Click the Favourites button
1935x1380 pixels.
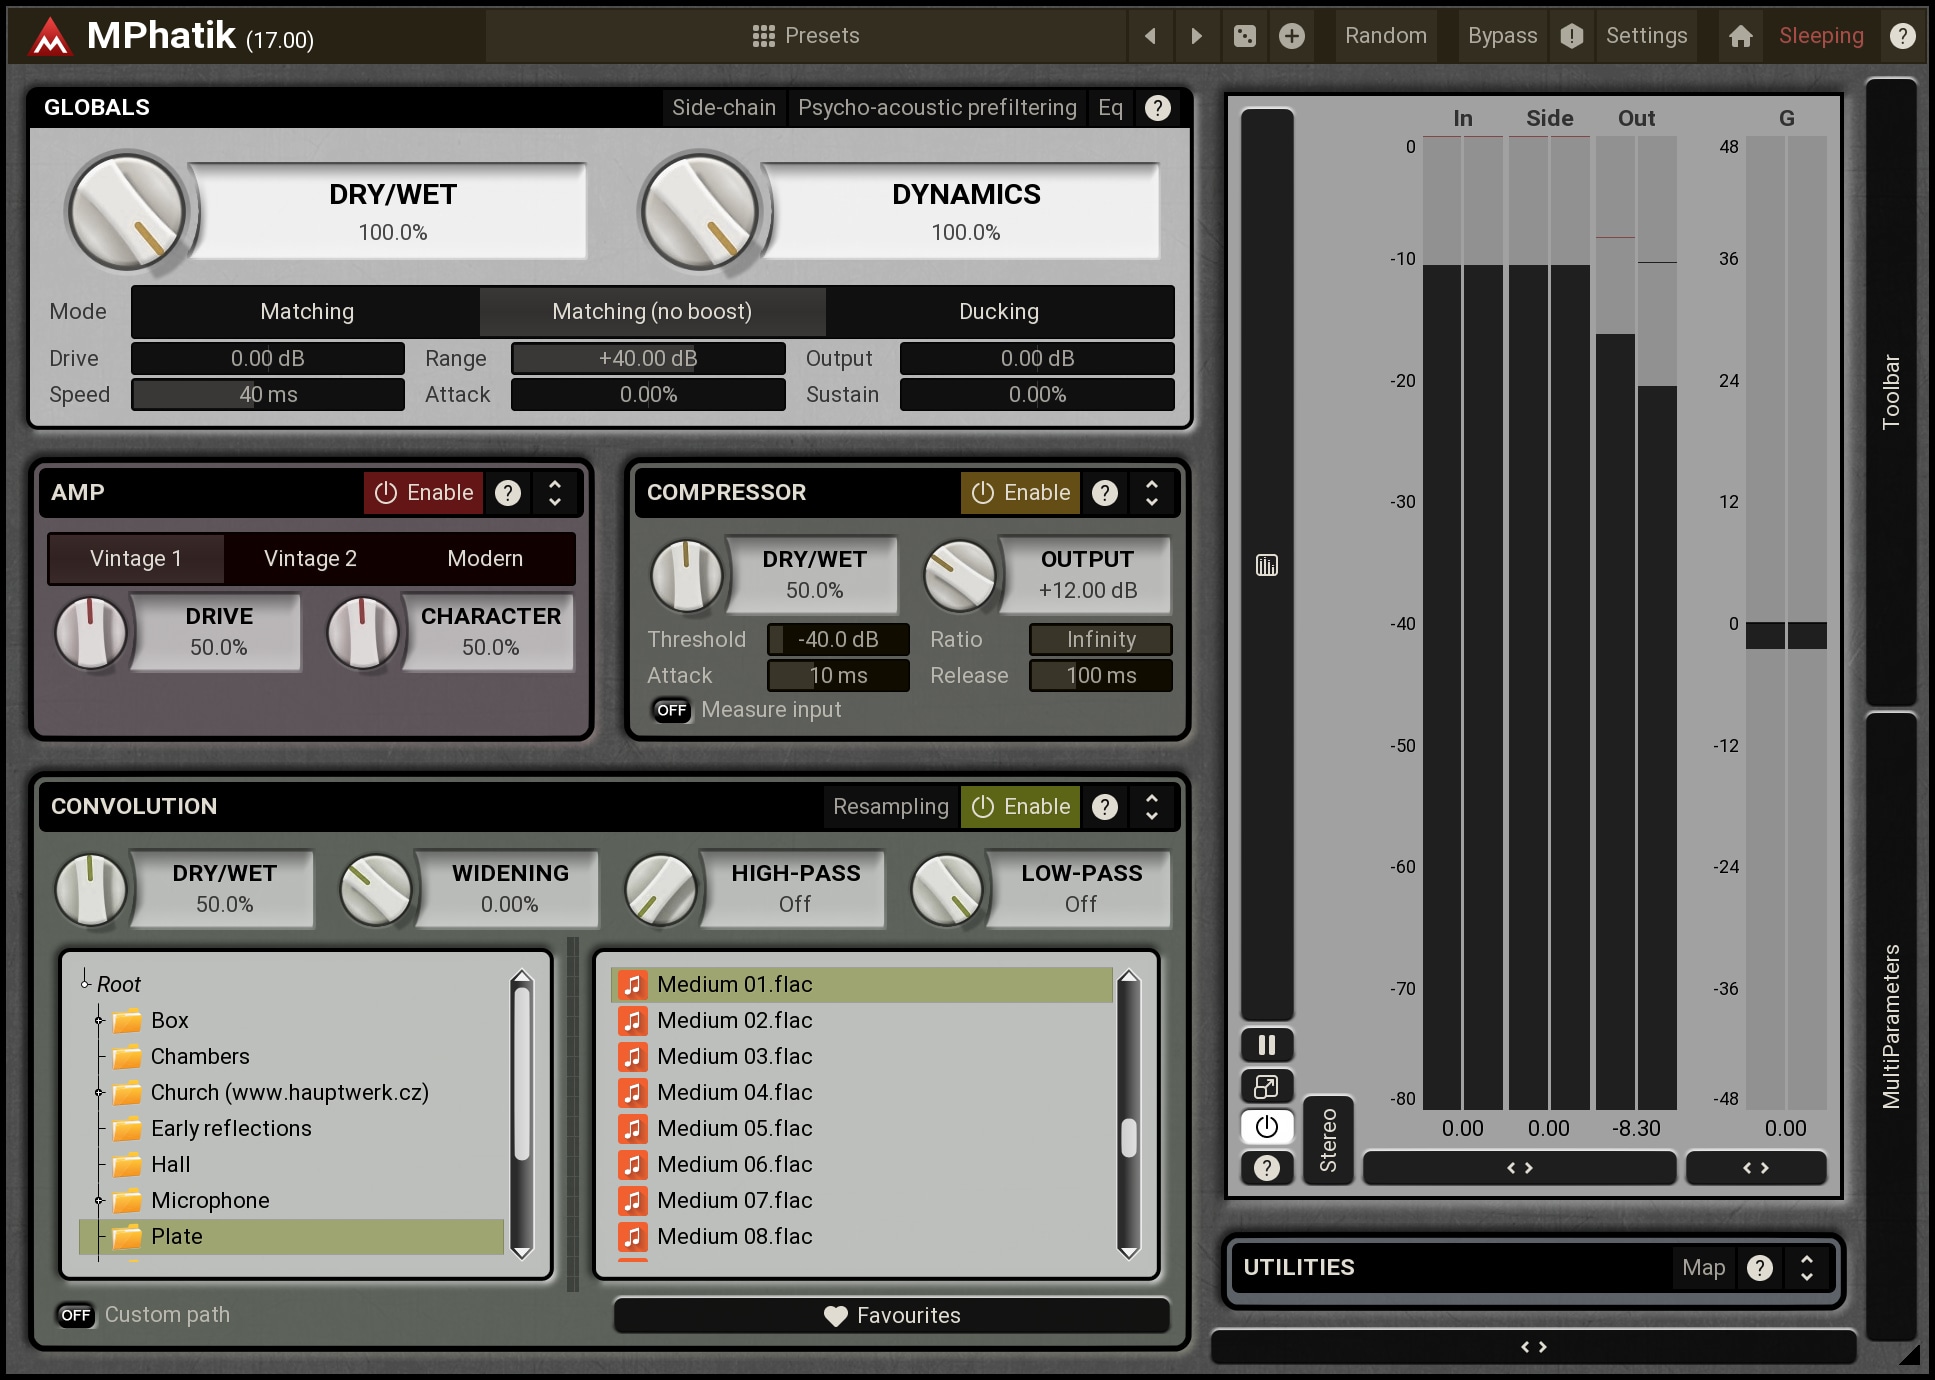pos(891,1316)
